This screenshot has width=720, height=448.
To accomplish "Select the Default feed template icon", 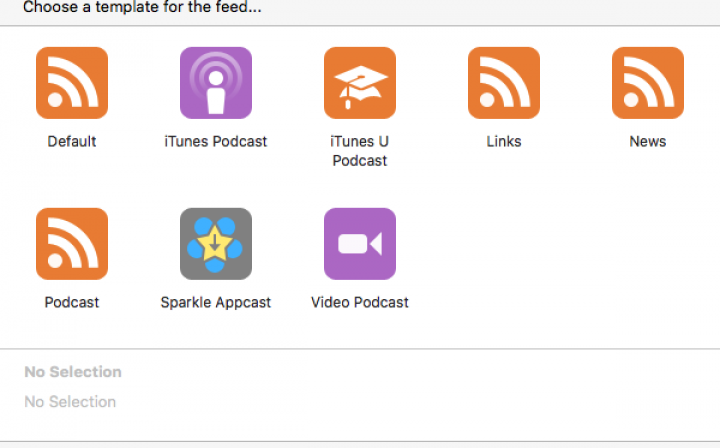I will coord(72,83).
